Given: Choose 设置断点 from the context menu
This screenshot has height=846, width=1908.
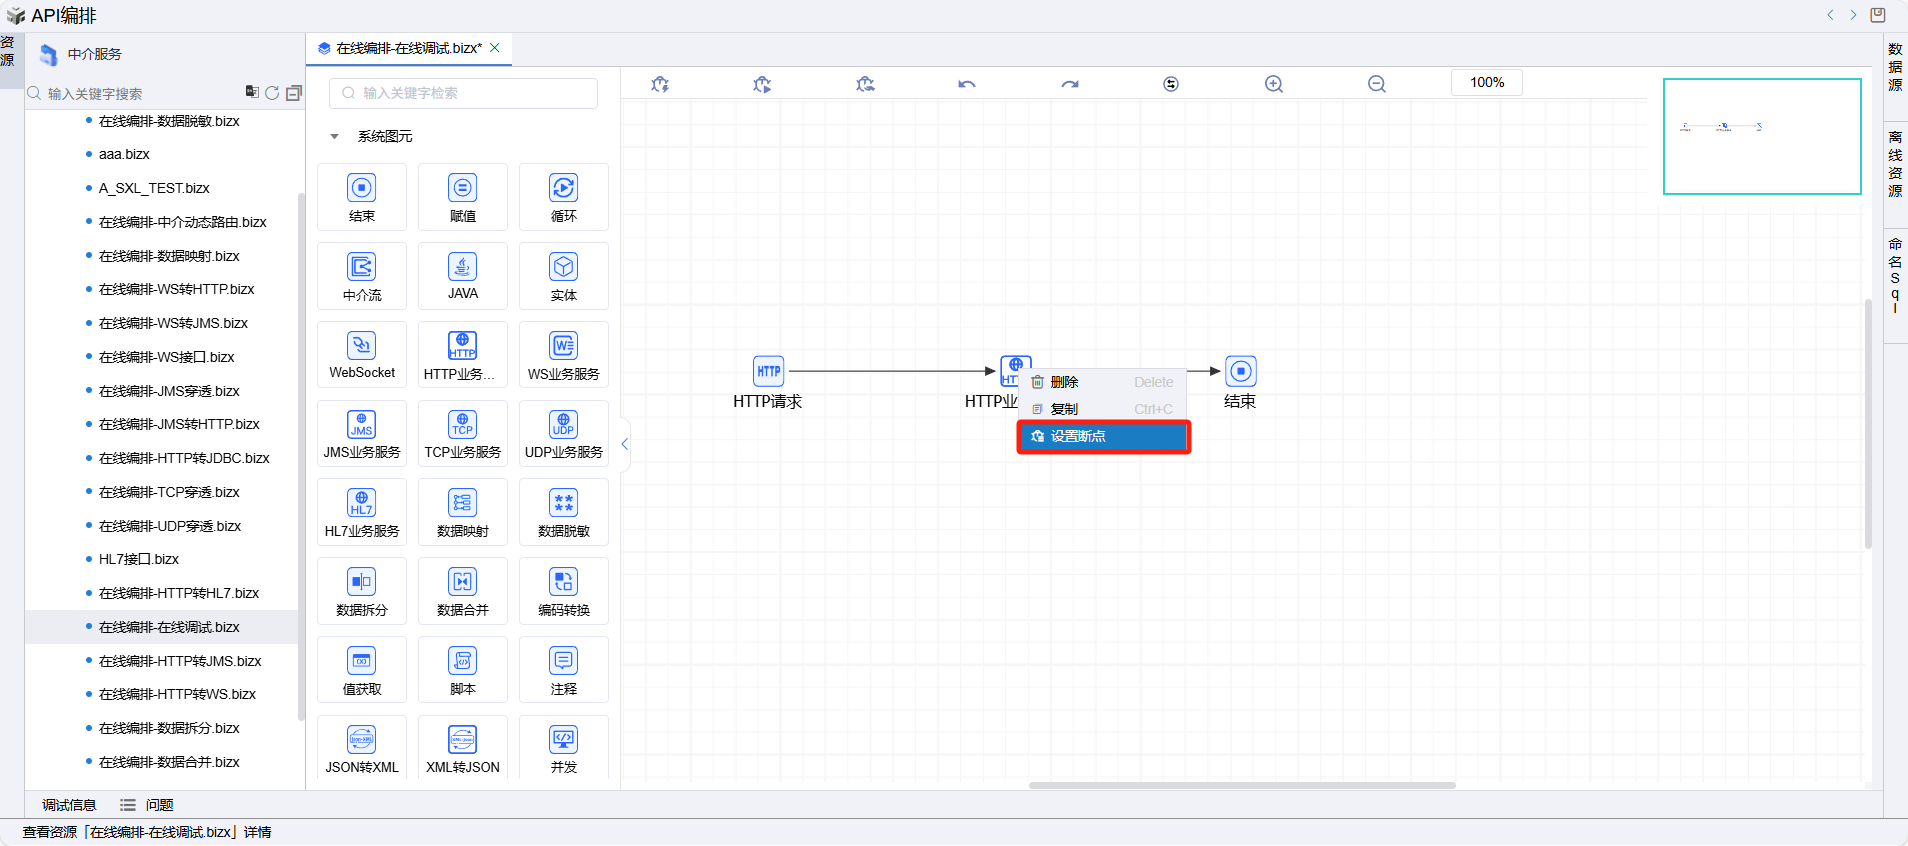Looking at the screenshot, I should point(1103,437).
